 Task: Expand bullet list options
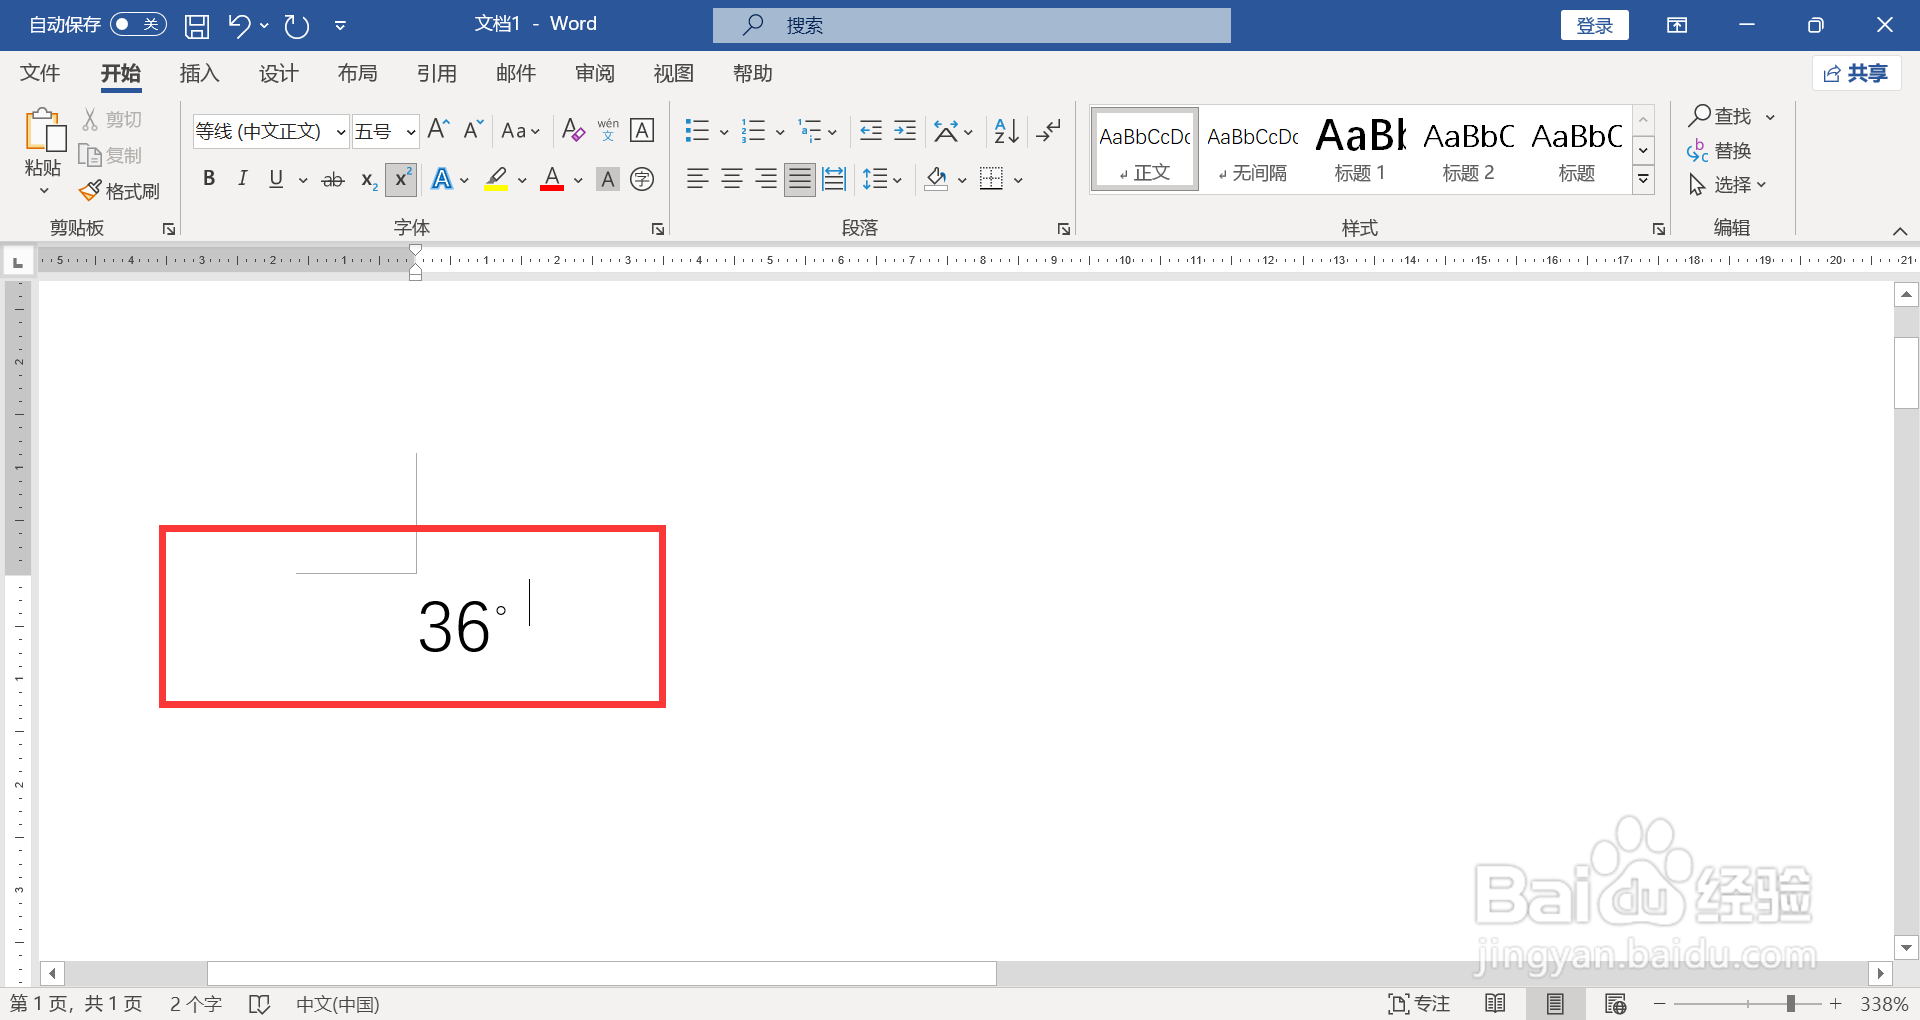pyautogui.click(x=724, y=131)
